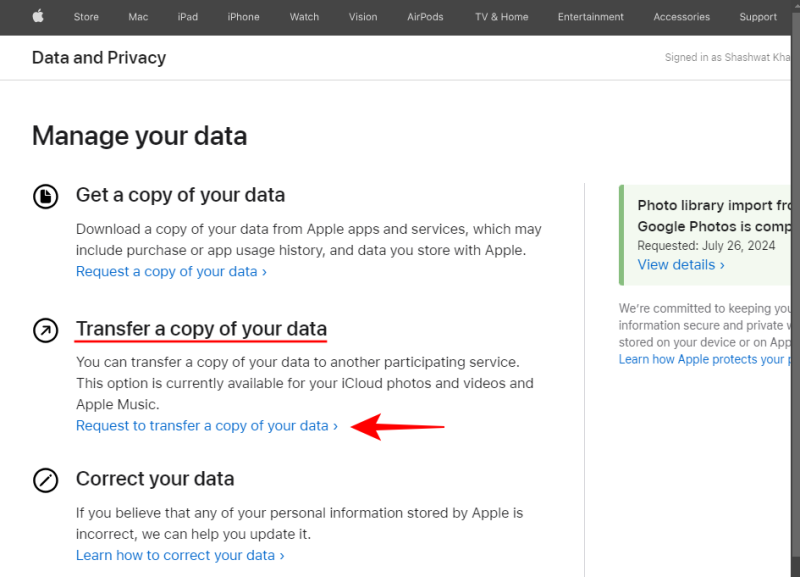
Task: Open the Support menu item
Action: [758, 17]
